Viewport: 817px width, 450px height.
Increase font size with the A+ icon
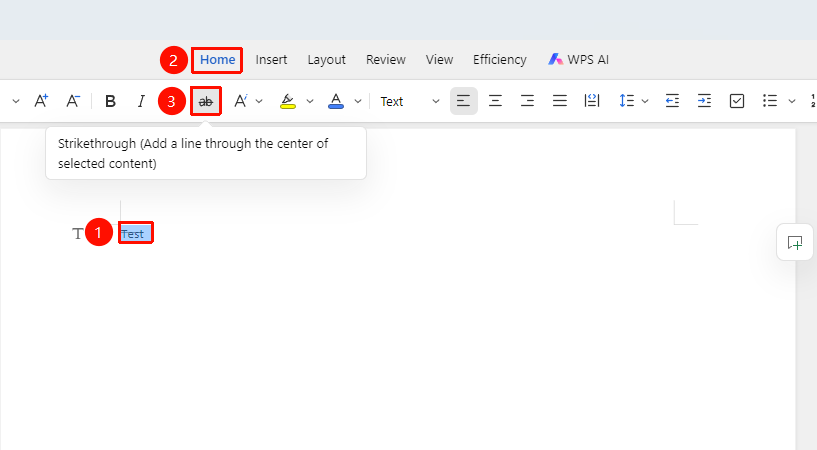tap(41, 101)
